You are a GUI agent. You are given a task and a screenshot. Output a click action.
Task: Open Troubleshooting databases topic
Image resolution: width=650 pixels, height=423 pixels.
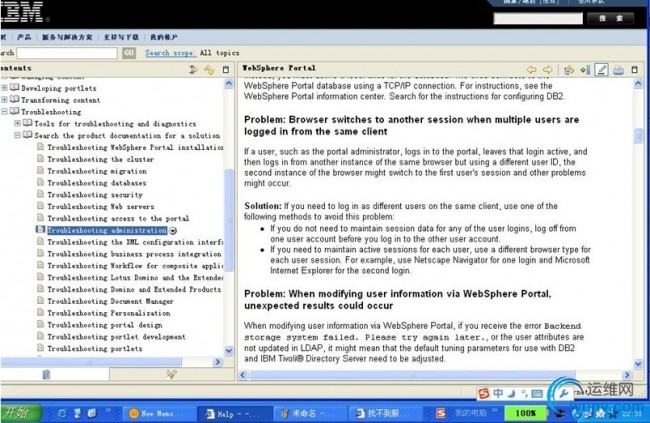(x=97, y=183)
